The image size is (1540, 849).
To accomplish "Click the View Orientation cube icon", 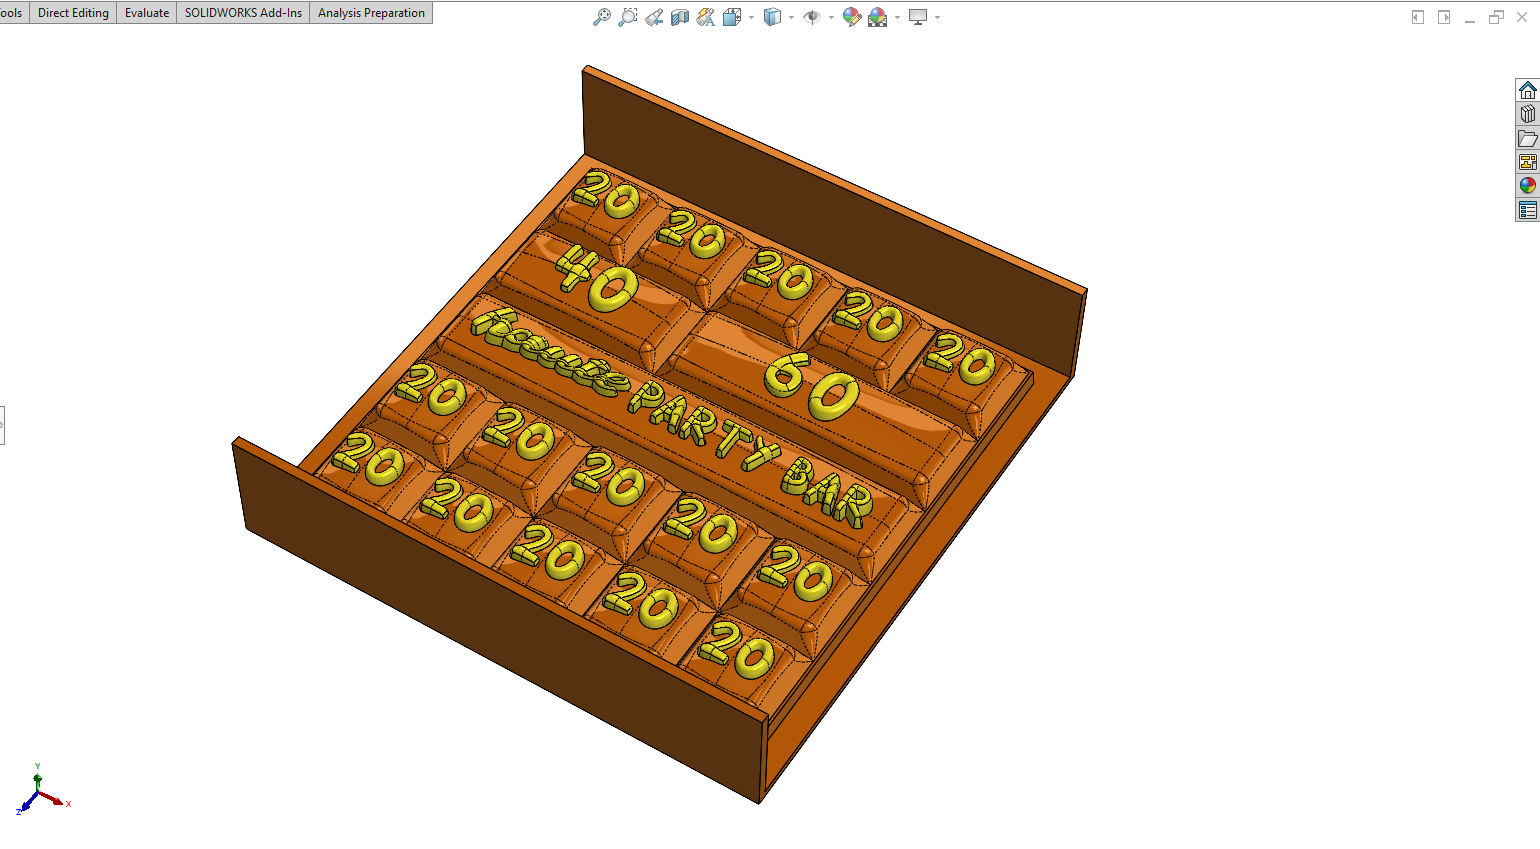I will pos(732,17).
